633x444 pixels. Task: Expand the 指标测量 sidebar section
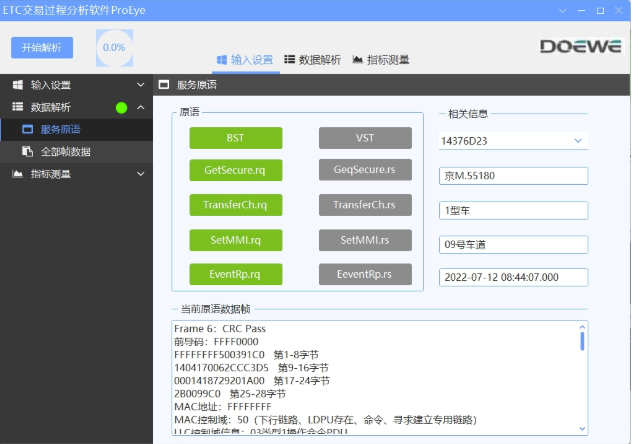140,174
